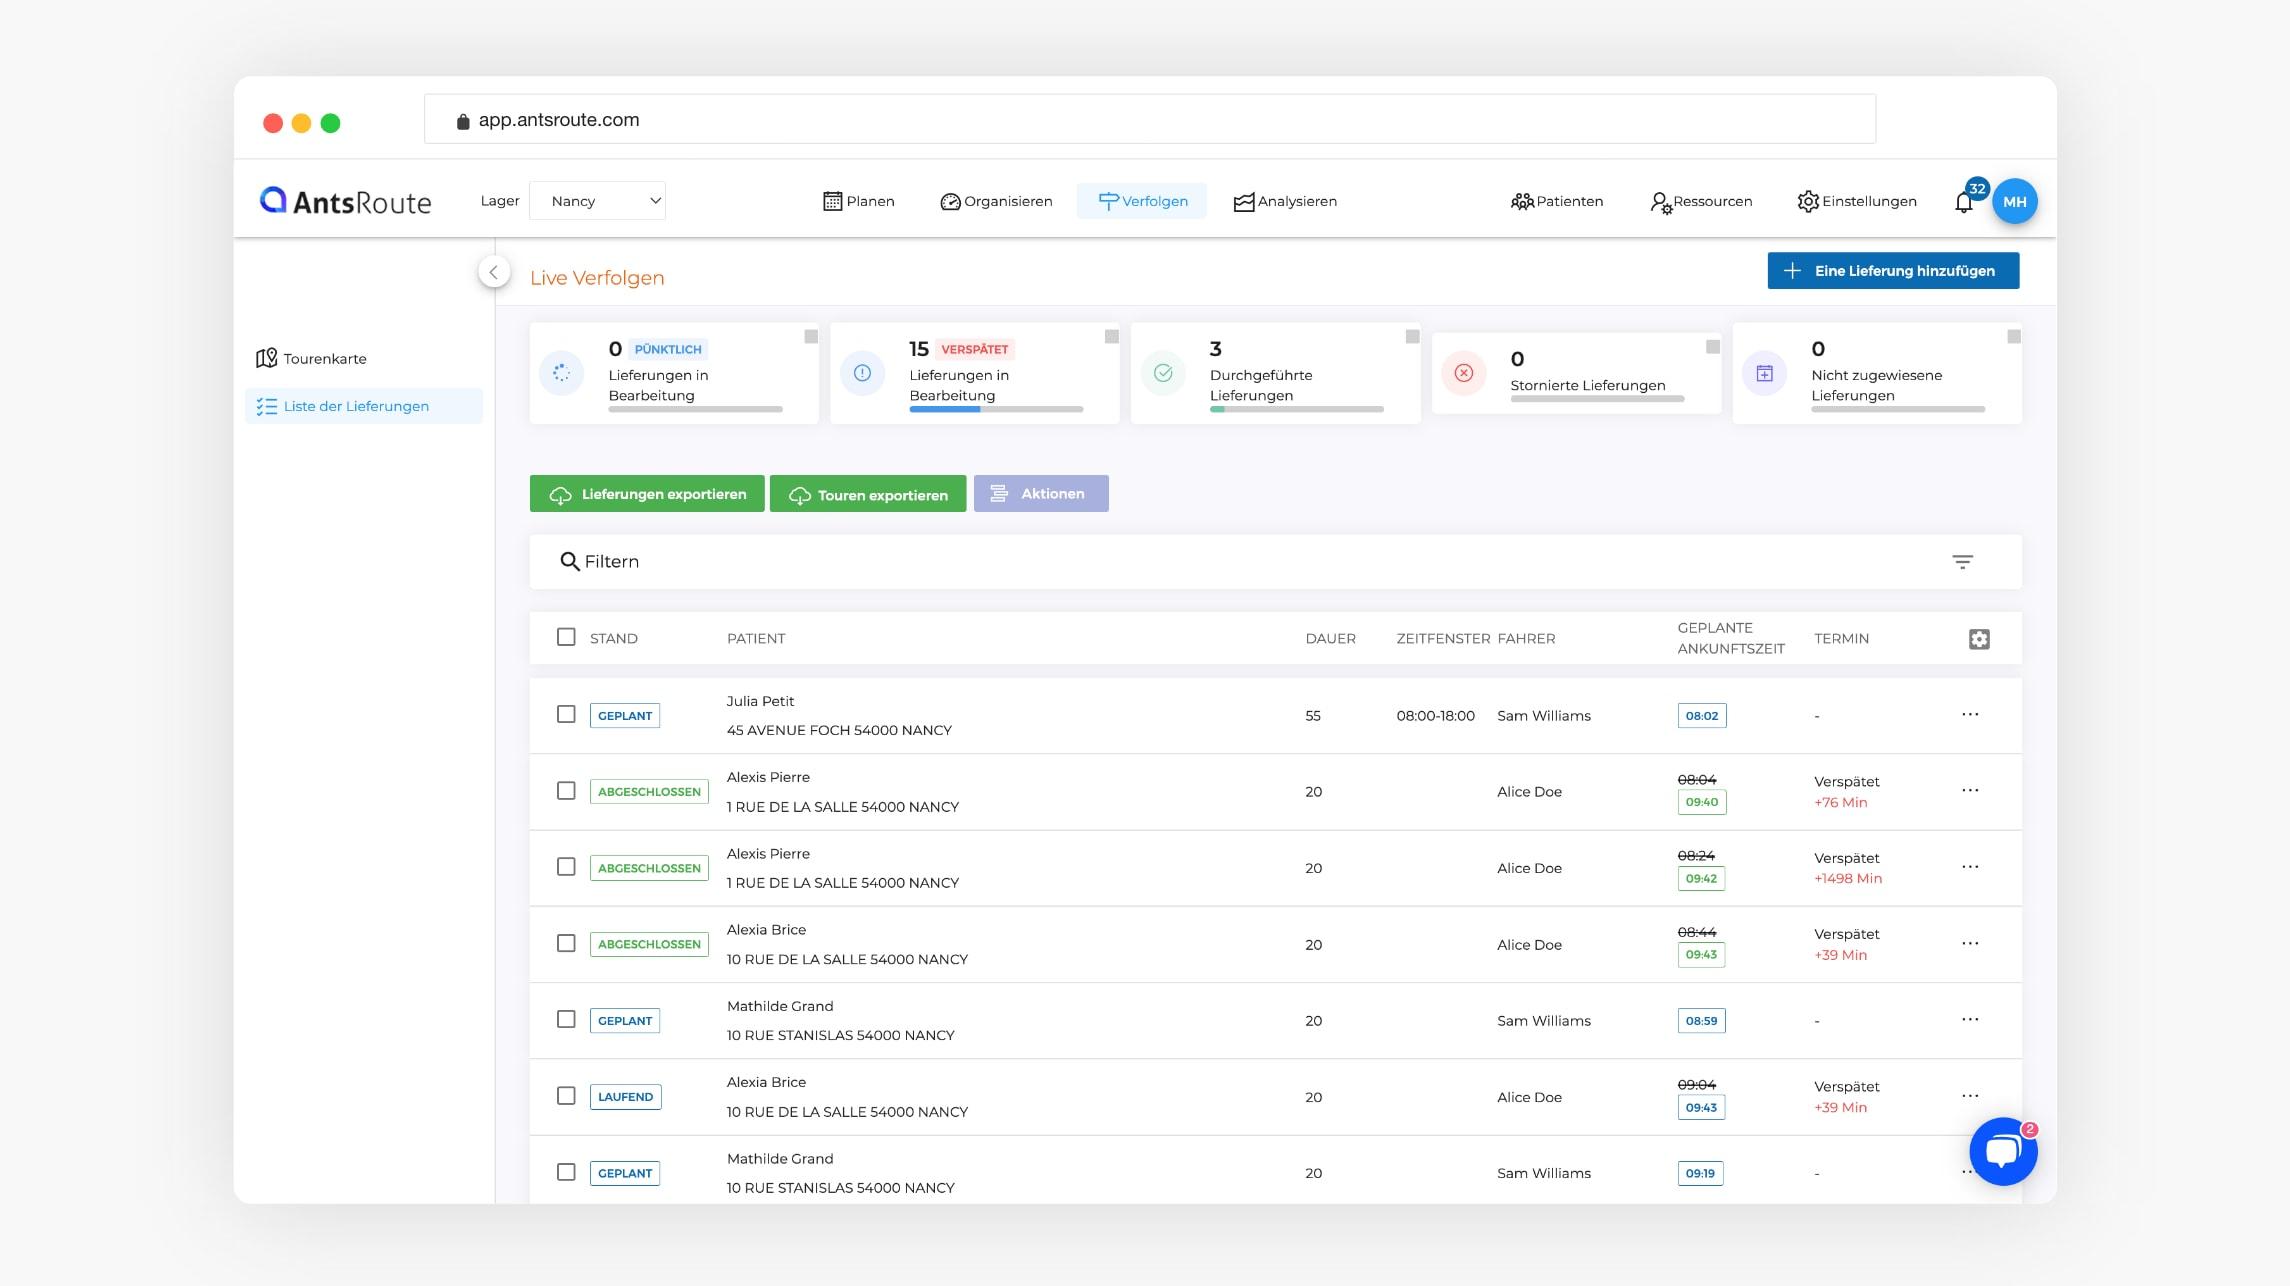This screenshot has width=2290, height=1286.
Task: Click the Tourenkarte map icon
Action: 266,358
